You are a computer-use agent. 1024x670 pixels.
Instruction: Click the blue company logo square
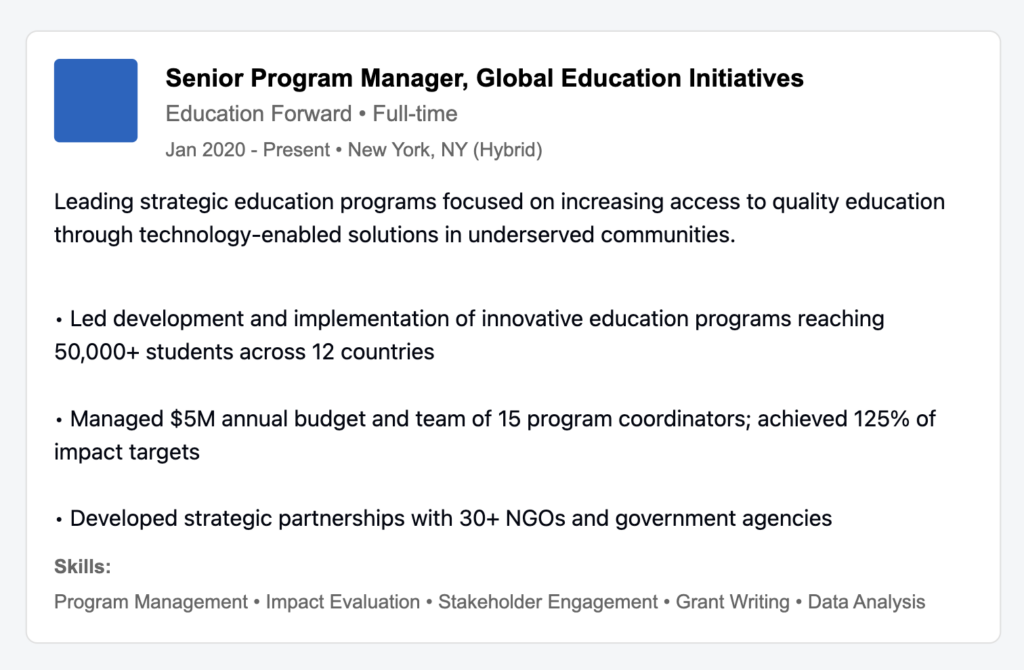95,101
